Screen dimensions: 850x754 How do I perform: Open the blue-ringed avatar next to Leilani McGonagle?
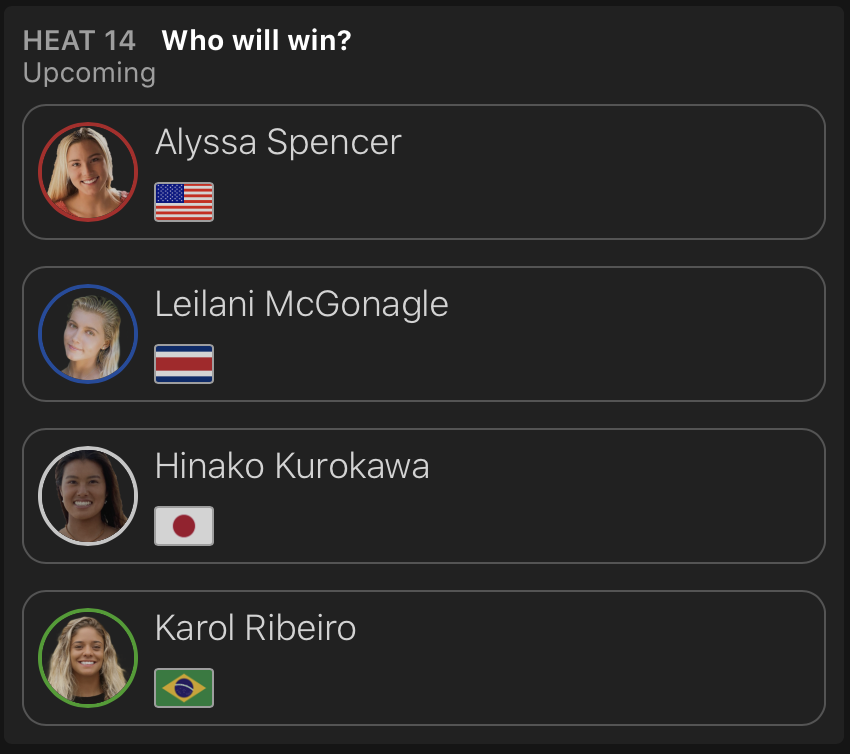[x=88, y=334]
